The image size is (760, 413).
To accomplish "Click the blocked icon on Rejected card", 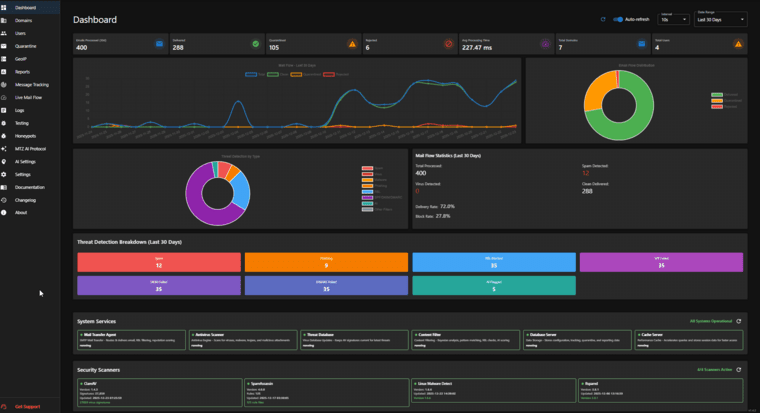I will (x=448, y=44).
